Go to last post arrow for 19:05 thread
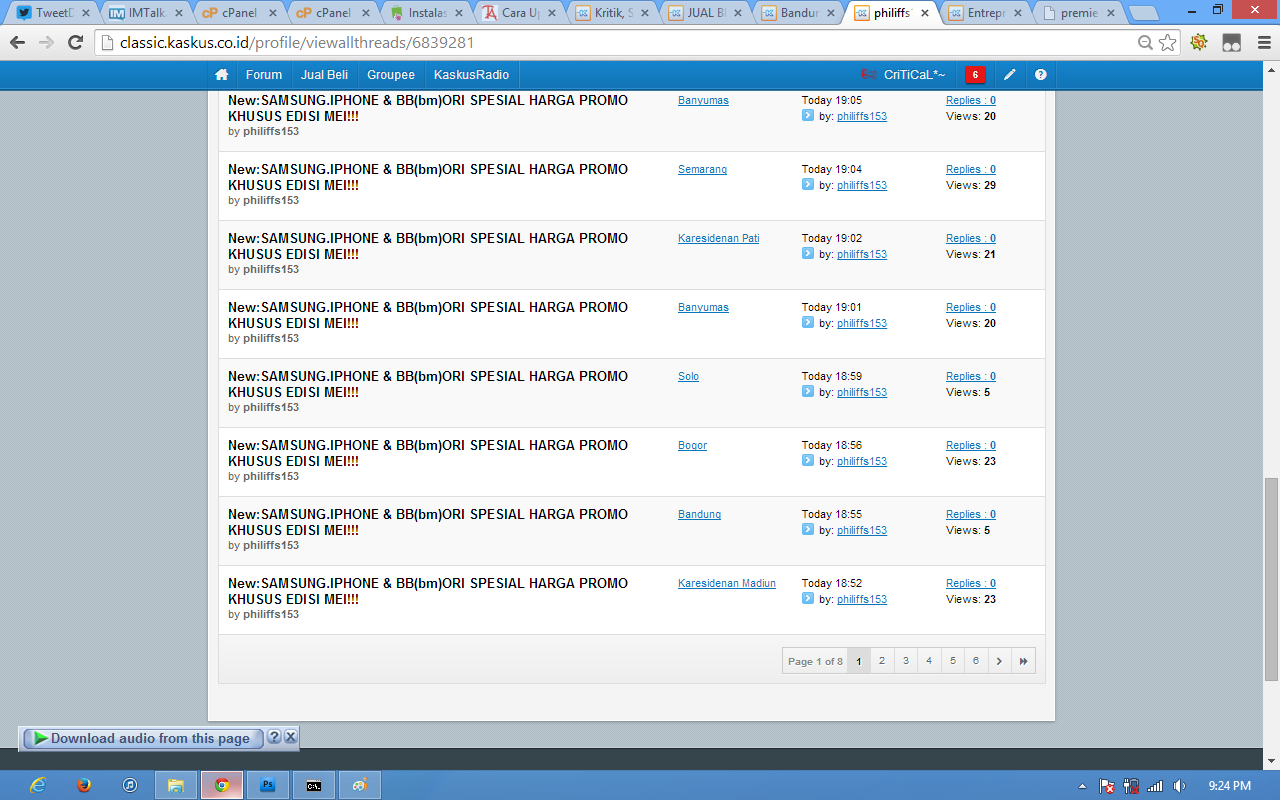The width and height of the screenshot is (1280, 800). (x=808, y=116)
